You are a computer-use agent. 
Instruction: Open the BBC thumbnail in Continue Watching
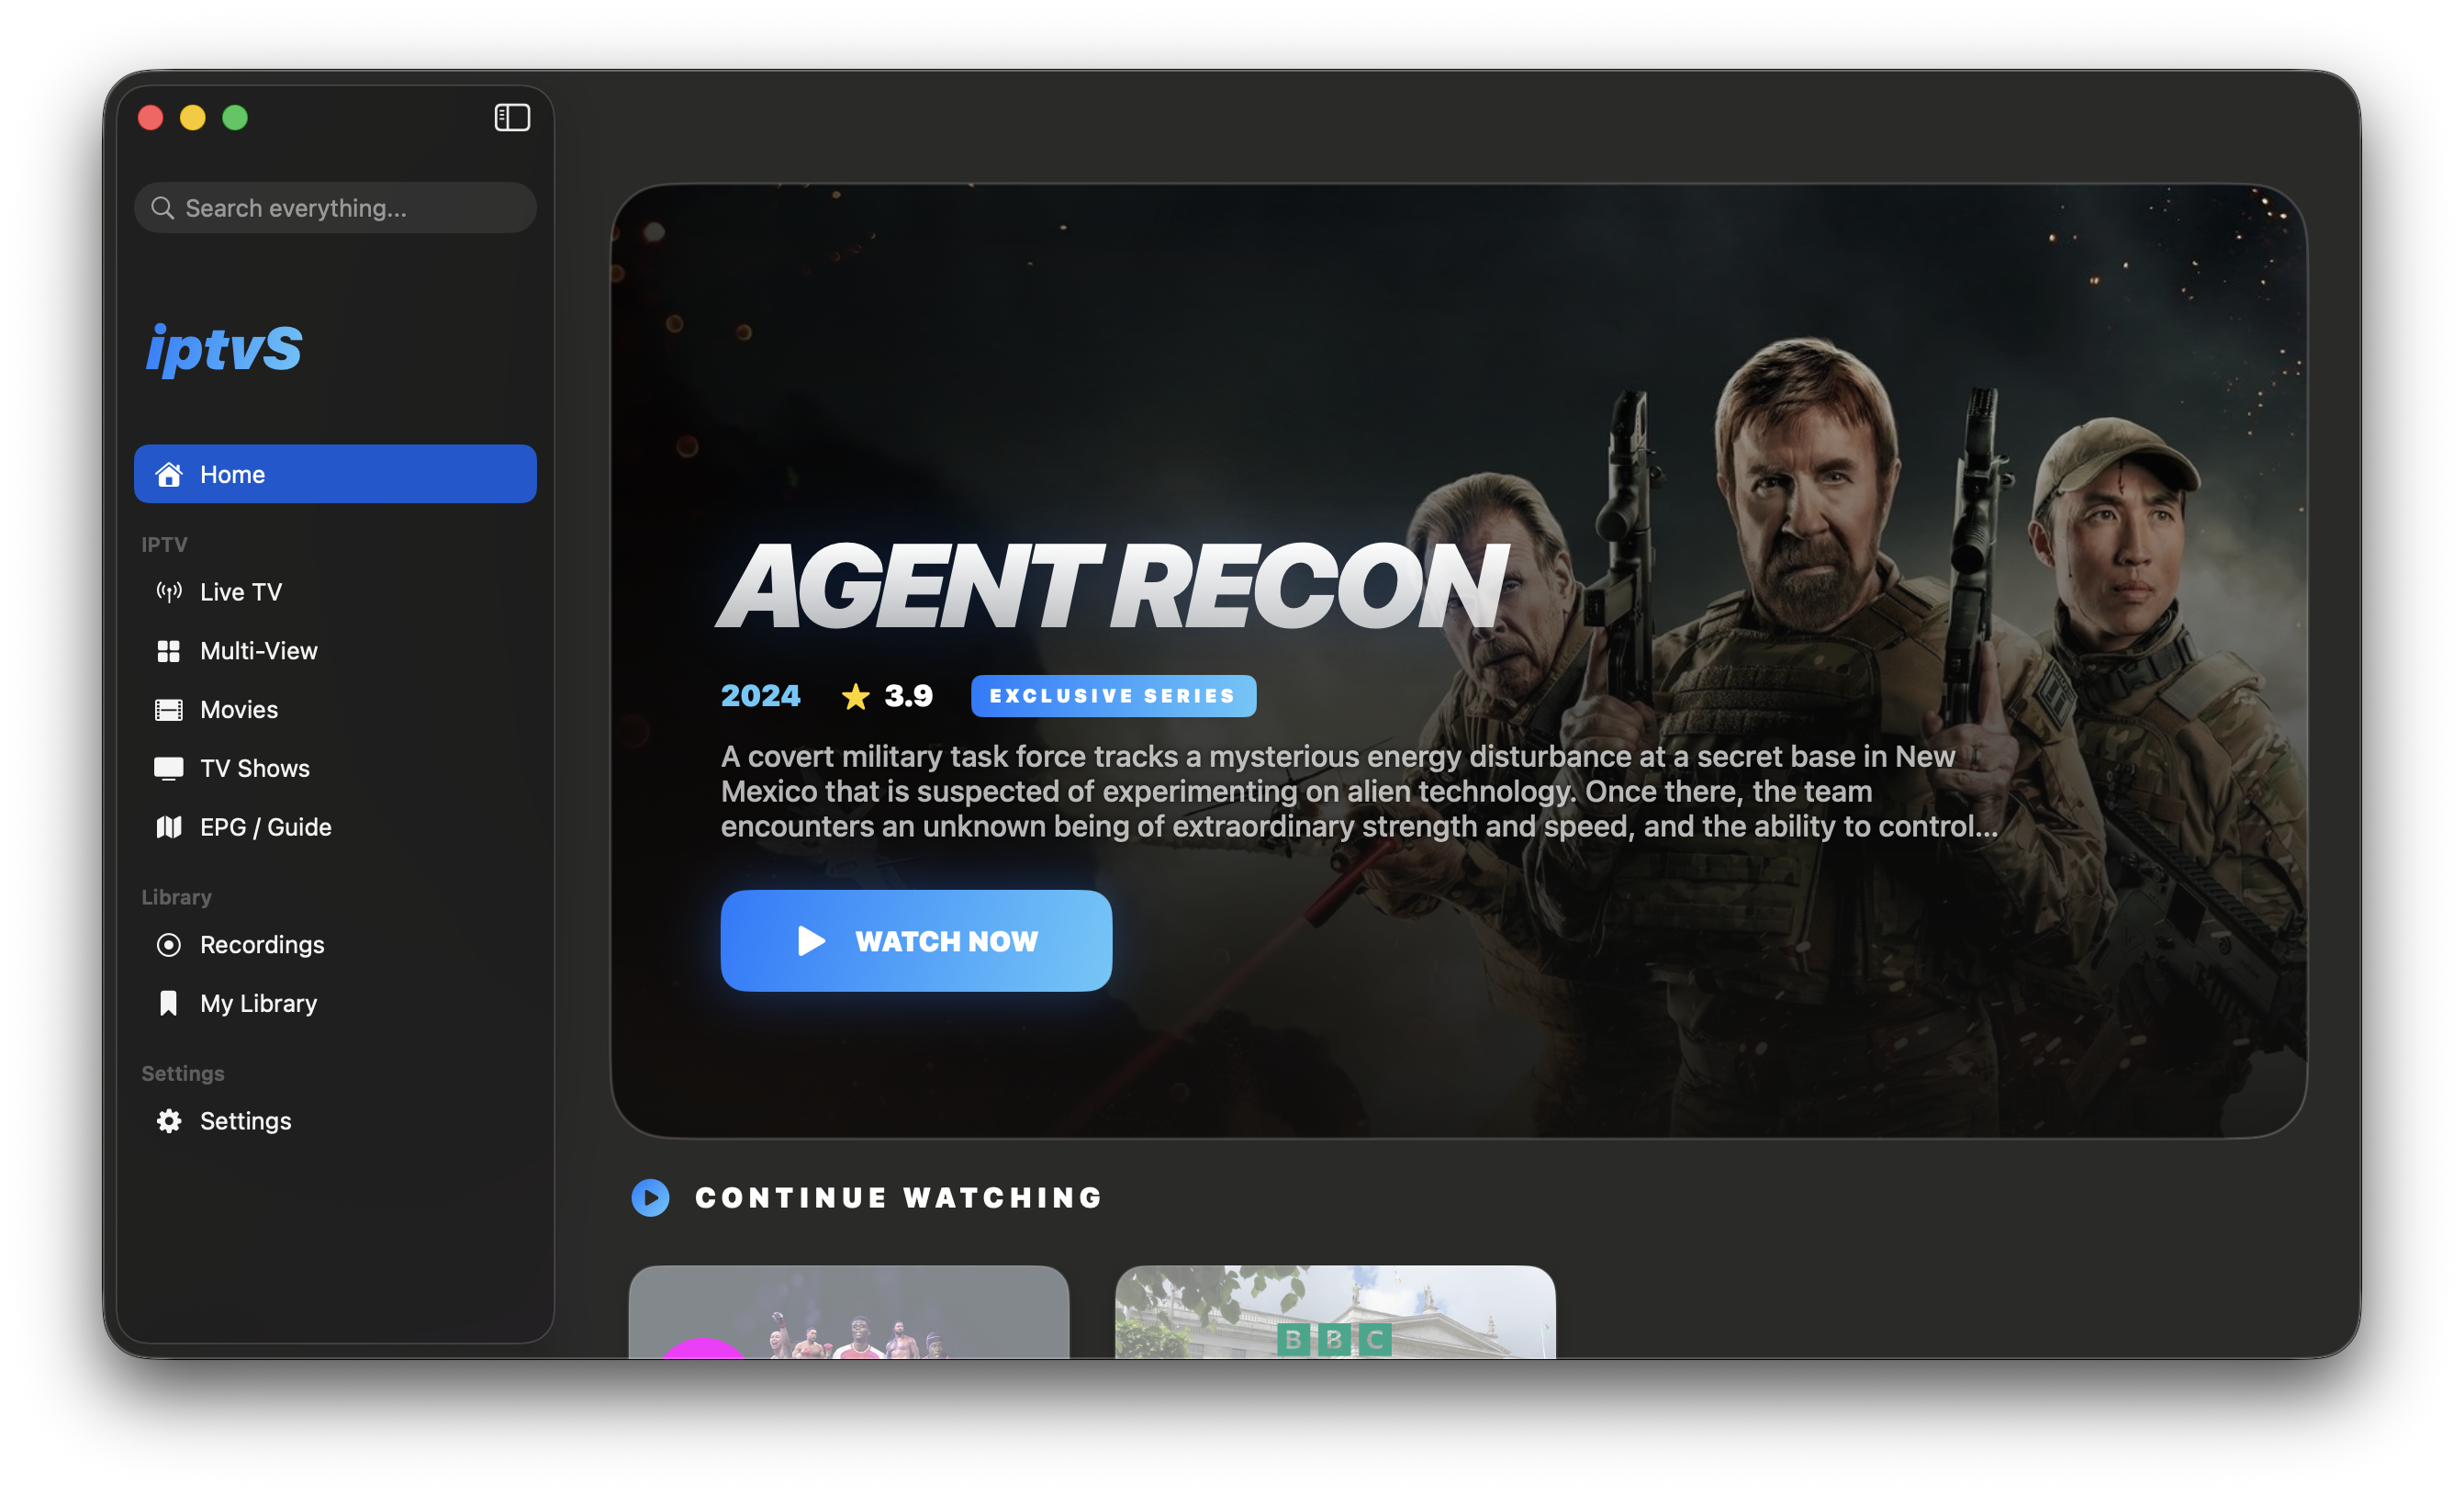pos(1335,1312)
